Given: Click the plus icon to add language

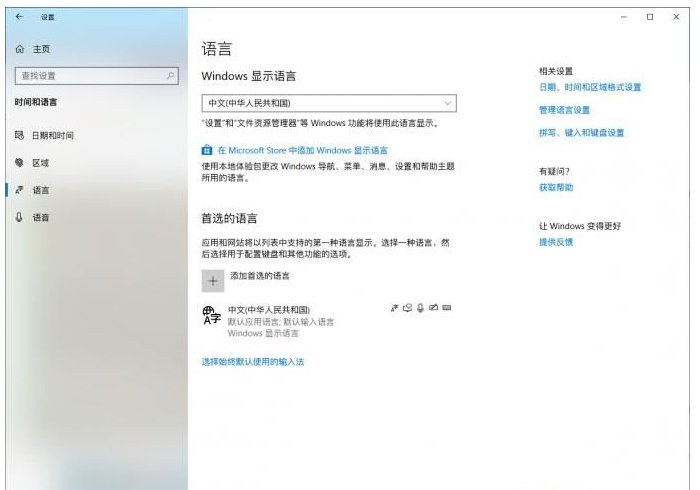Looking at the screenshot, I should (213, 281).
